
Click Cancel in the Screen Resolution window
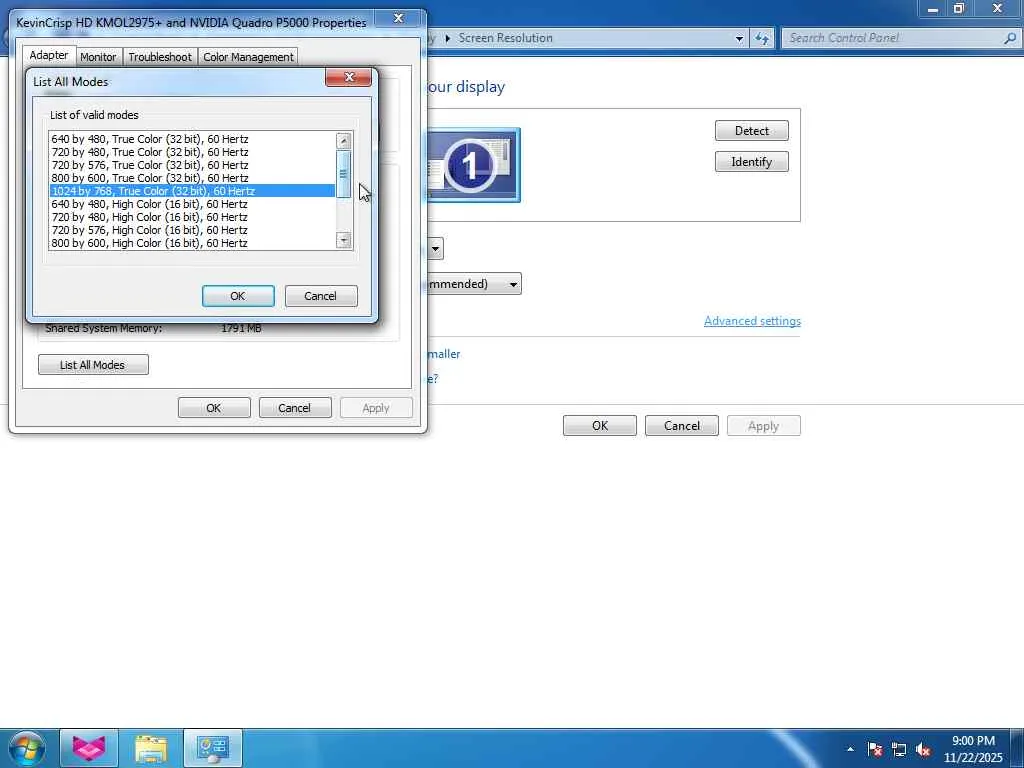coord(682,426)
